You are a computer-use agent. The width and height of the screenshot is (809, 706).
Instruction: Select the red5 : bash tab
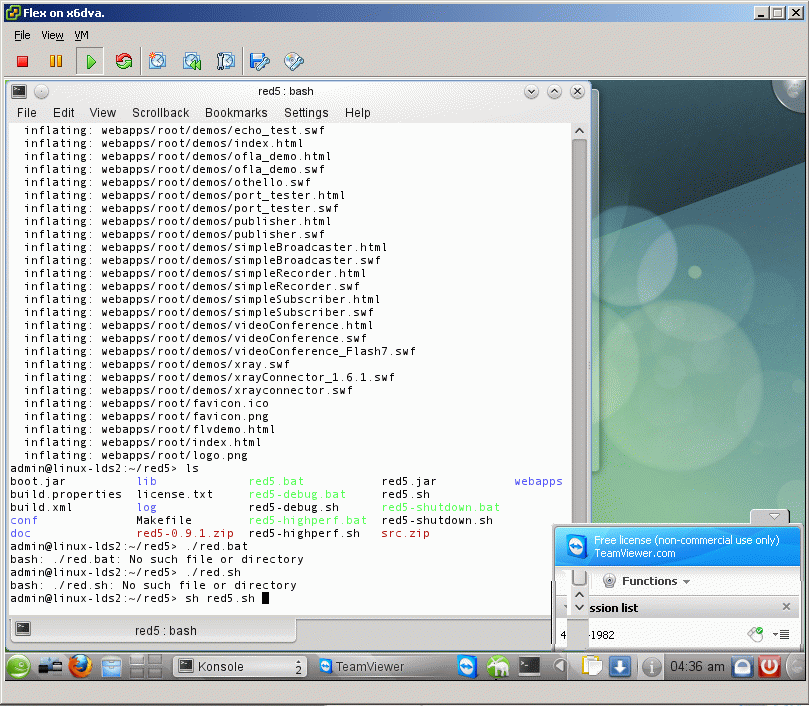153,630
